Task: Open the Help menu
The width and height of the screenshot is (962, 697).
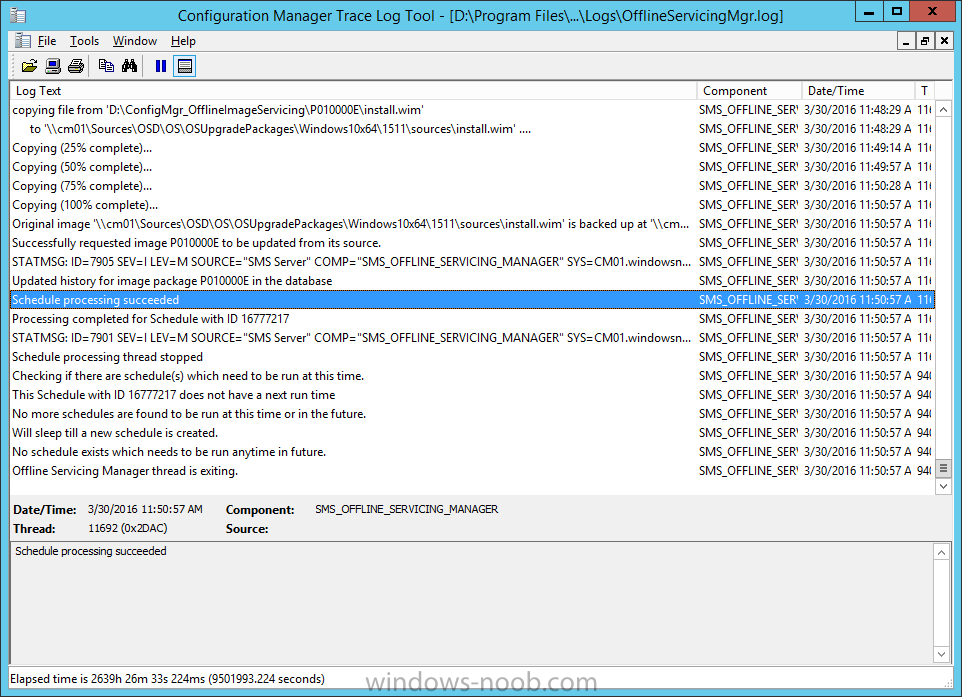Action: 183,41
